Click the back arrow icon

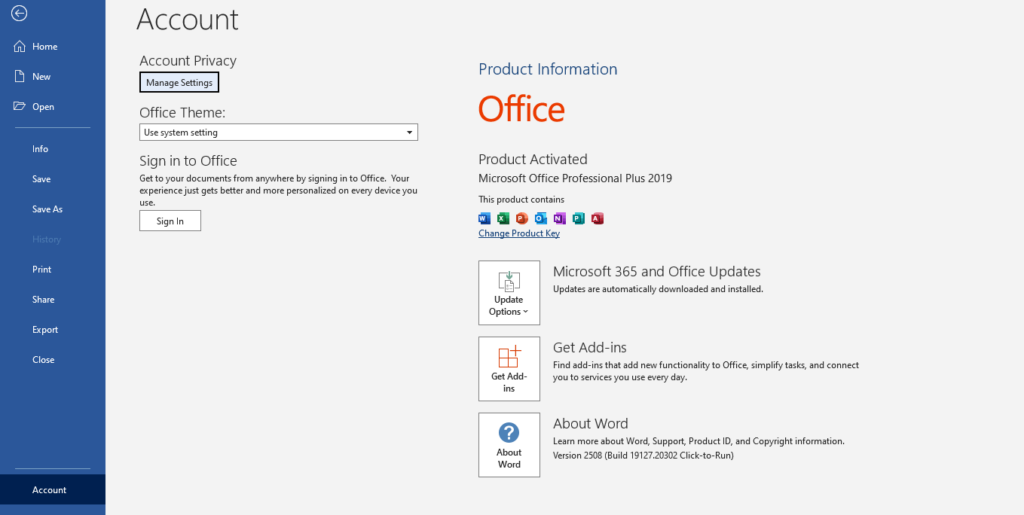pyautogui.click(x=19, y=13)
